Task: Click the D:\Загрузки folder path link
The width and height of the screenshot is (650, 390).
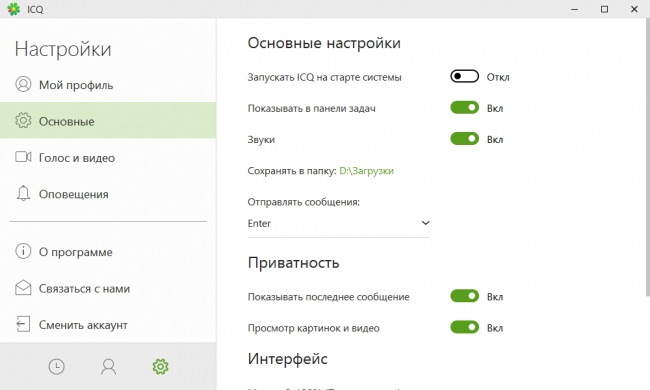Action: click(366, 171)
